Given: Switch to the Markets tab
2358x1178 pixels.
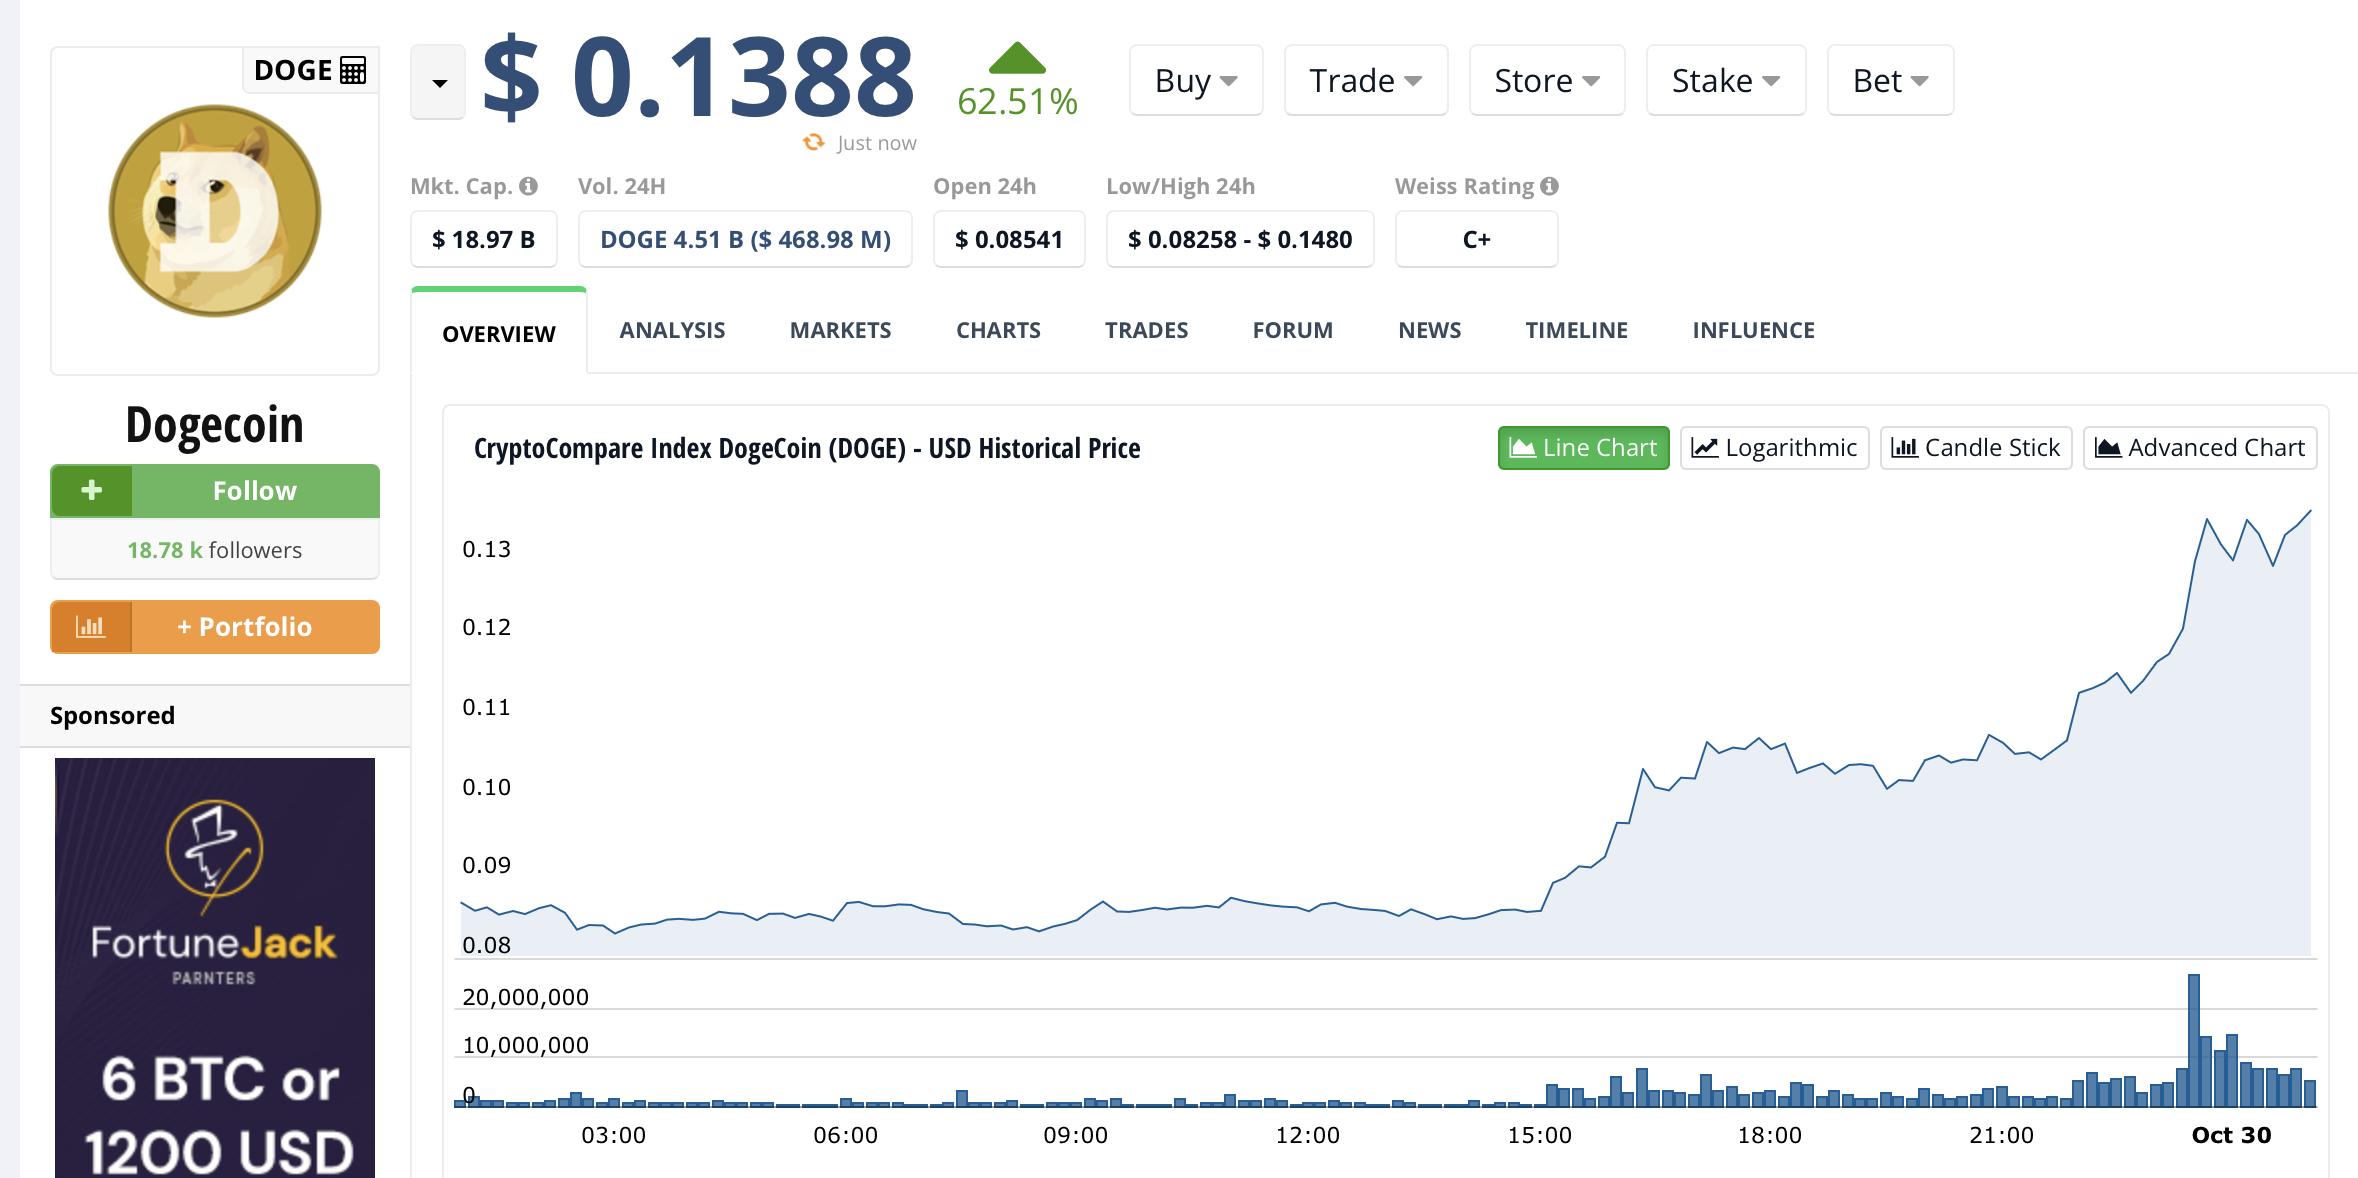Looking at the screenshot, I should tap(841, 330).
